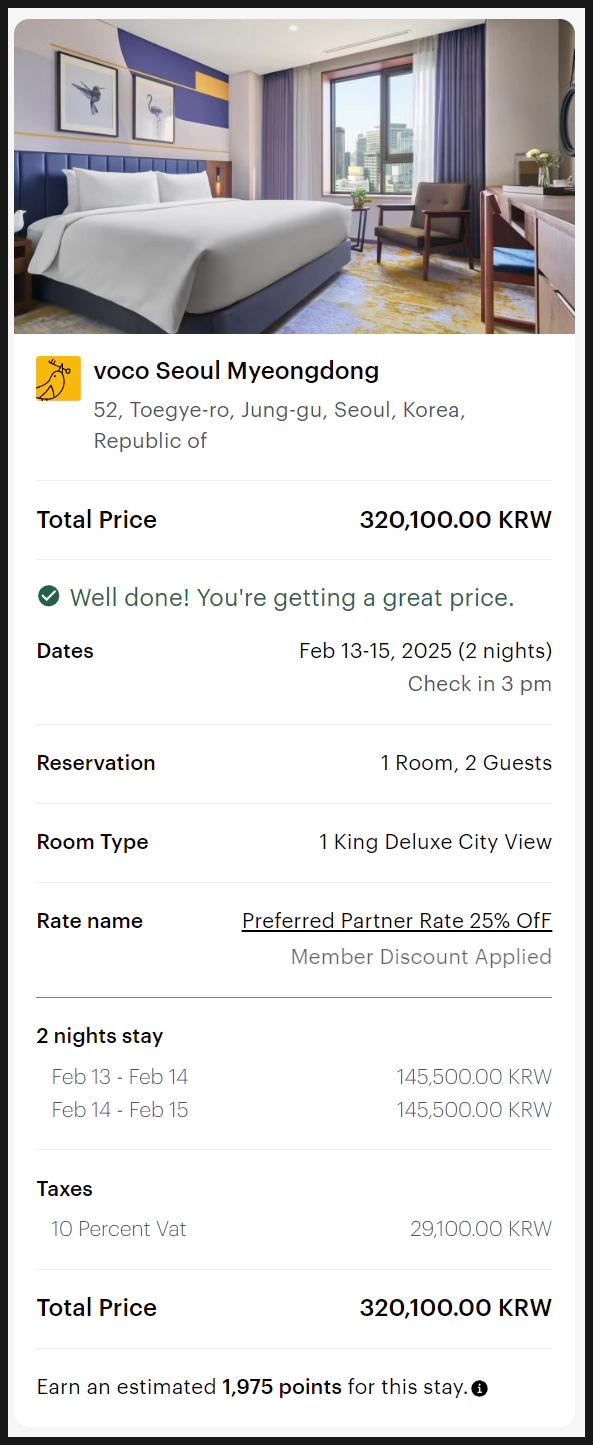This screenshot has width=593, height=1445.
Task: Click the bottom Total Price 320,100.00 KRW amount
Action: 456,1308
